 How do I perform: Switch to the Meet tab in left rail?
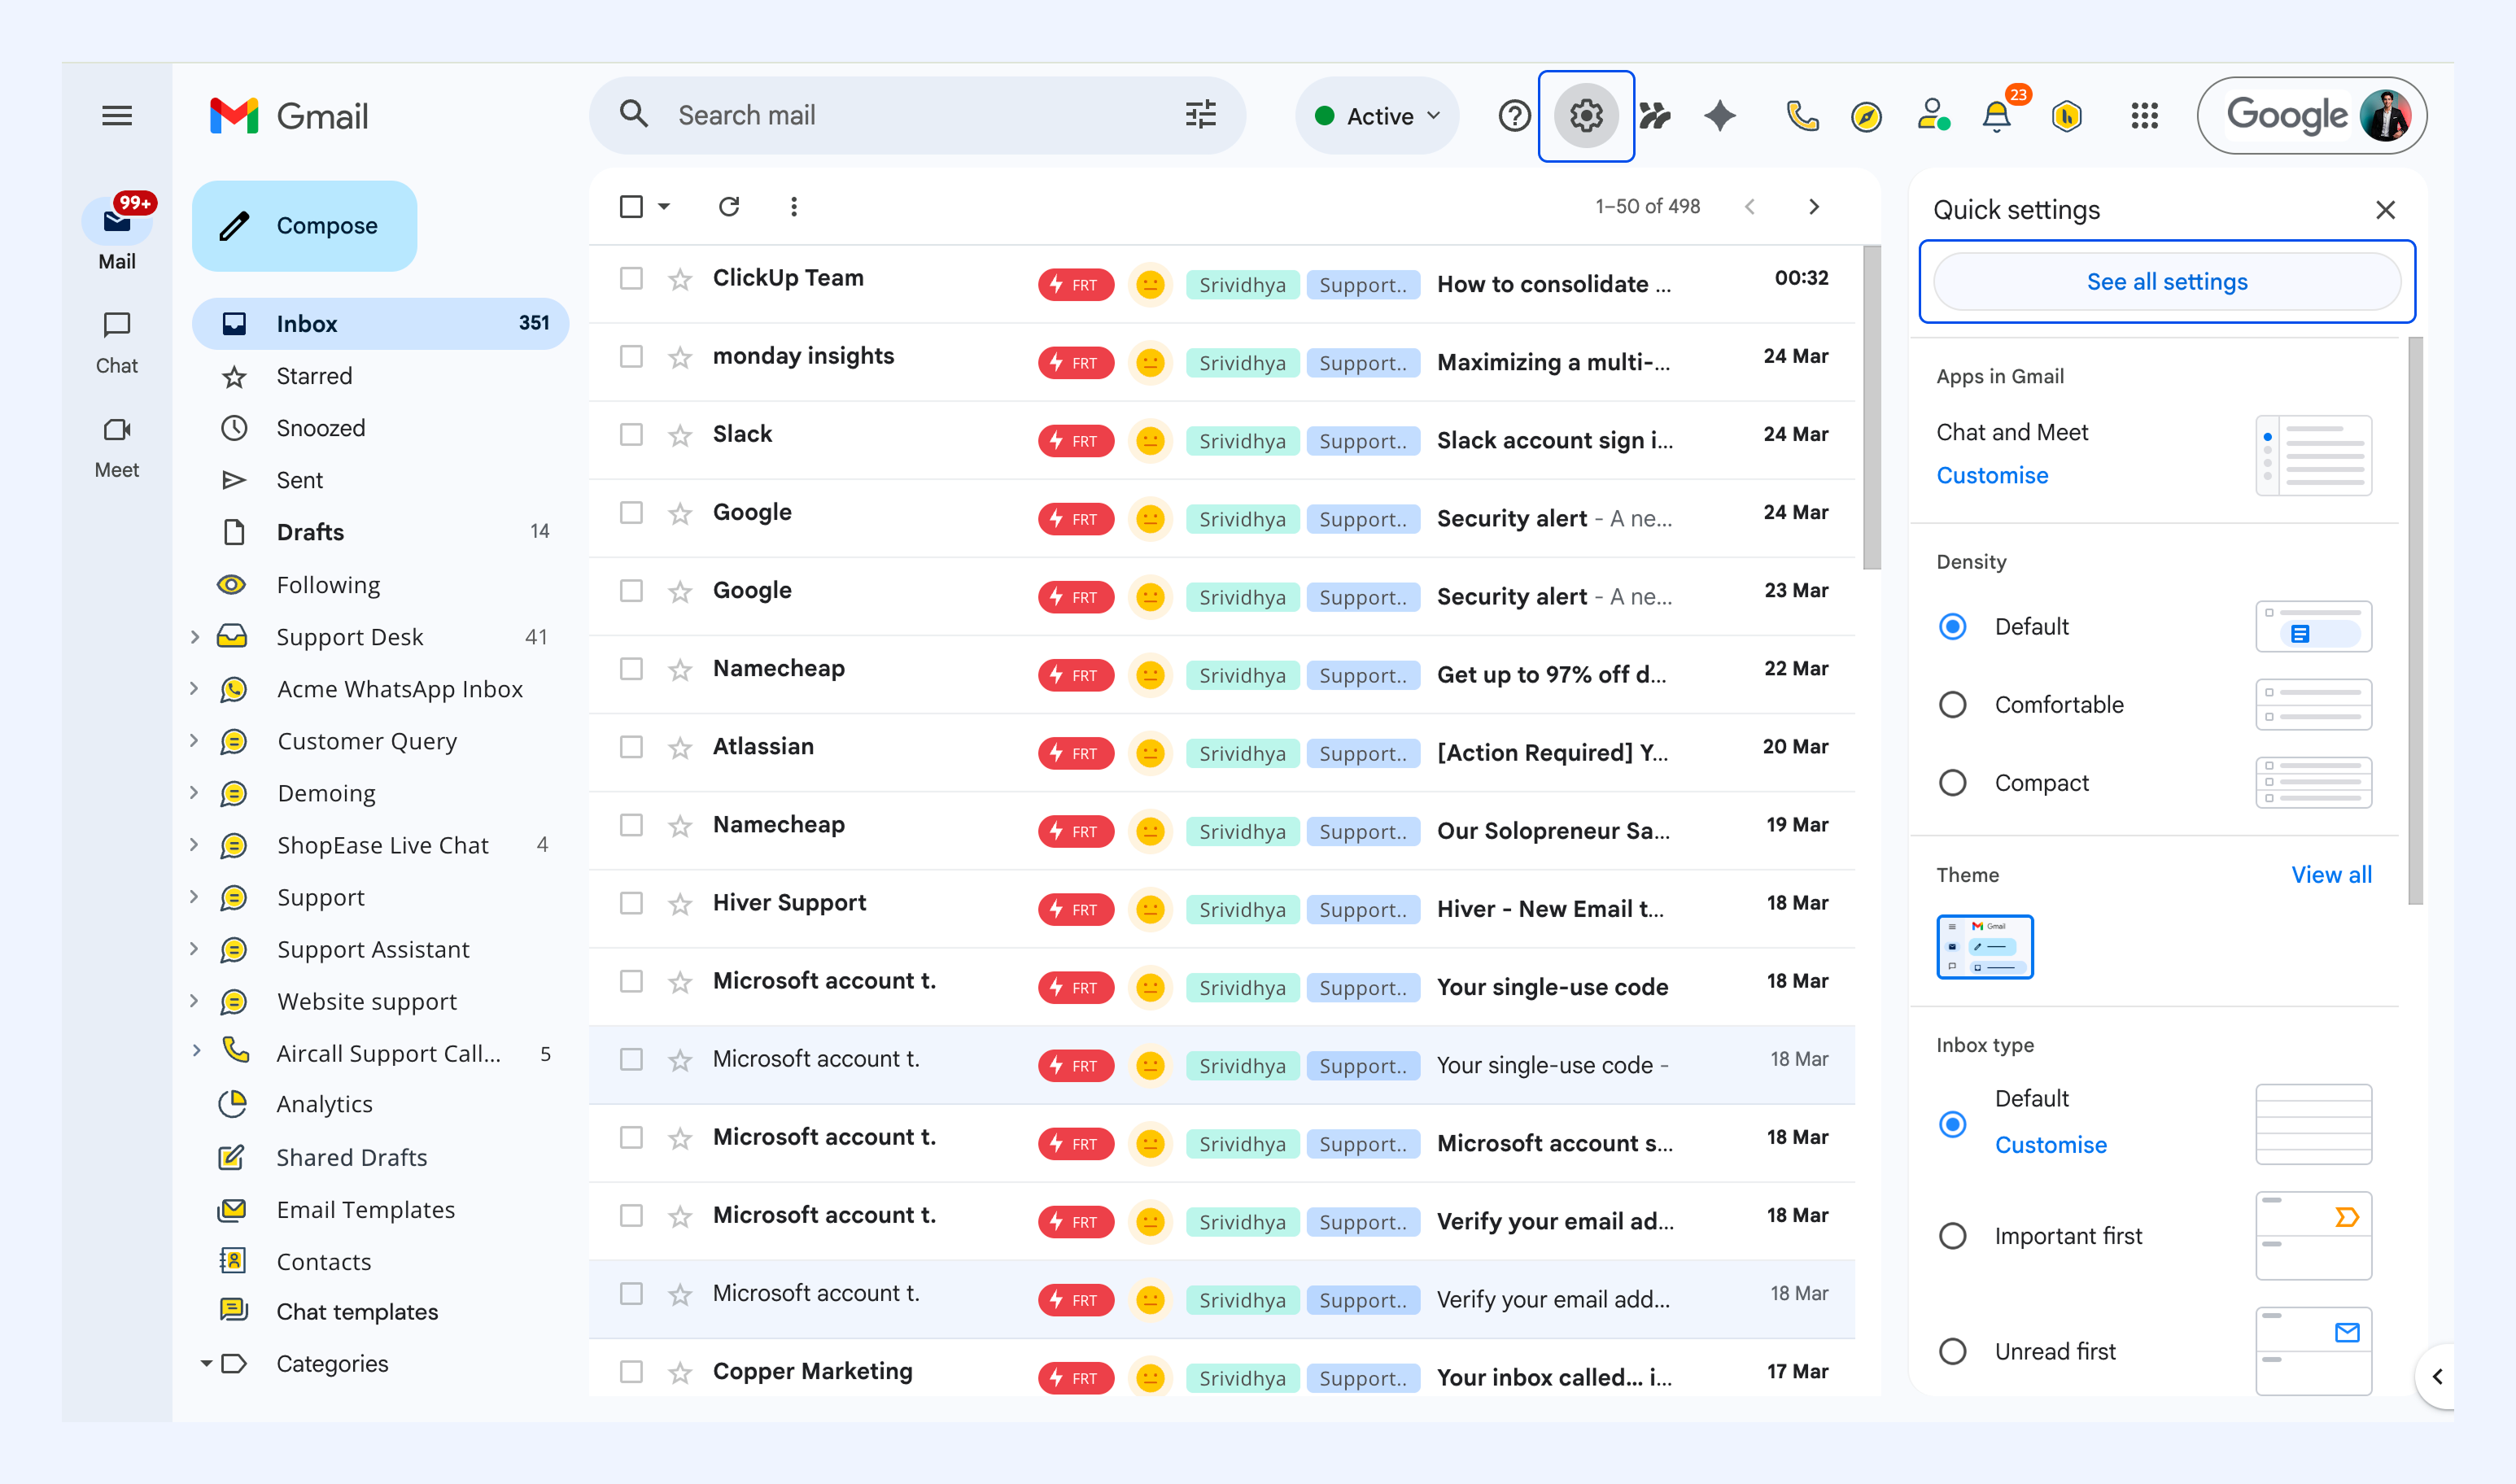117,446
